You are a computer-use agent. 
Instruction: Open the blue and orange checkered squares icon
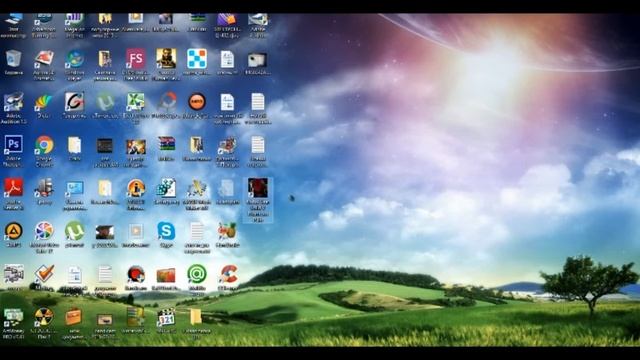coord(197,59)
